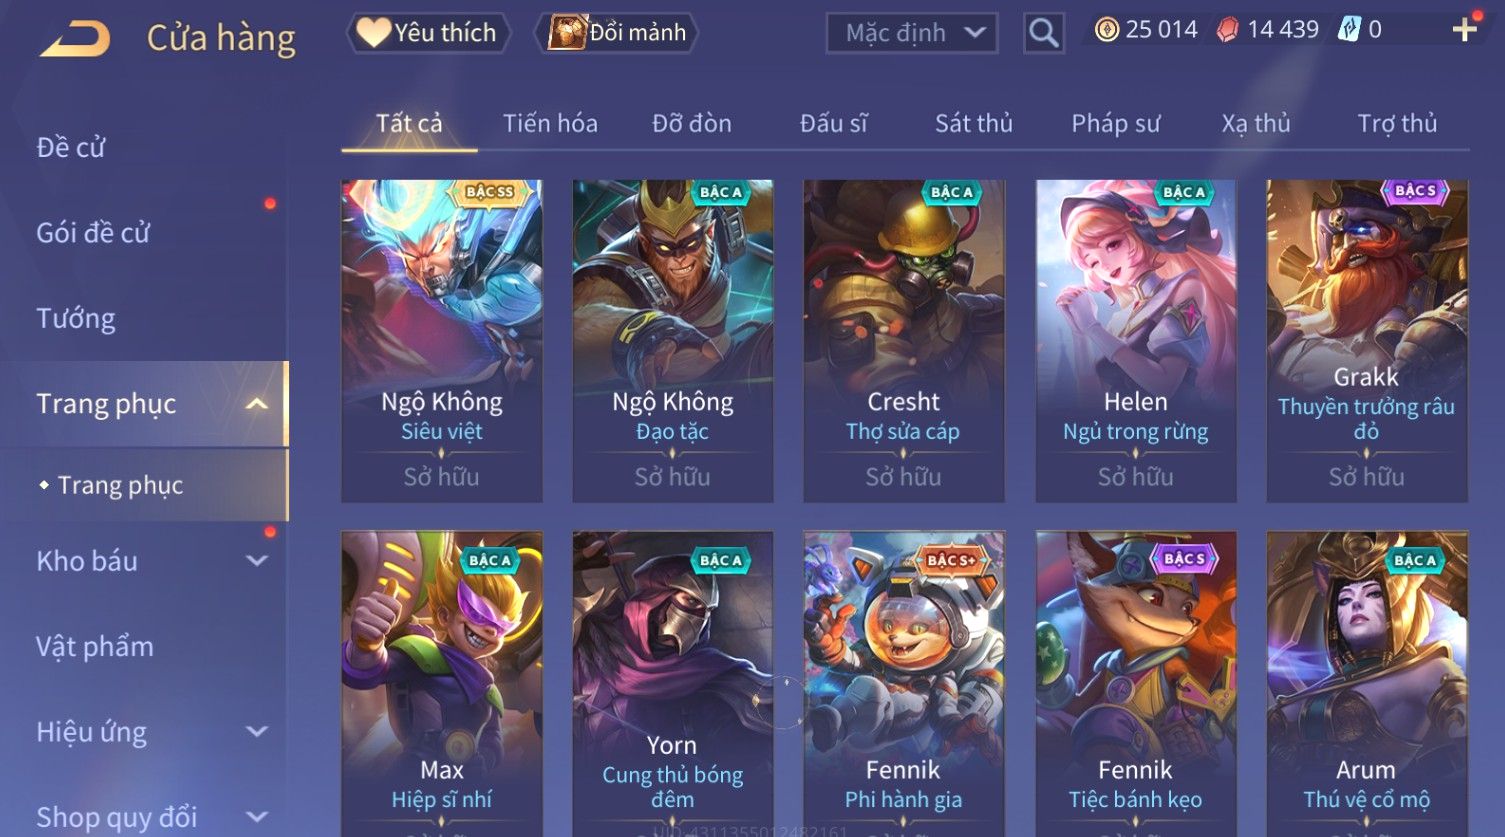Image resolution: width=1505 pixels, height=837 pixels.
Task: Select Fennik Phi hành gia skin card
Action: pyautogui.click(x=904, y=683)
